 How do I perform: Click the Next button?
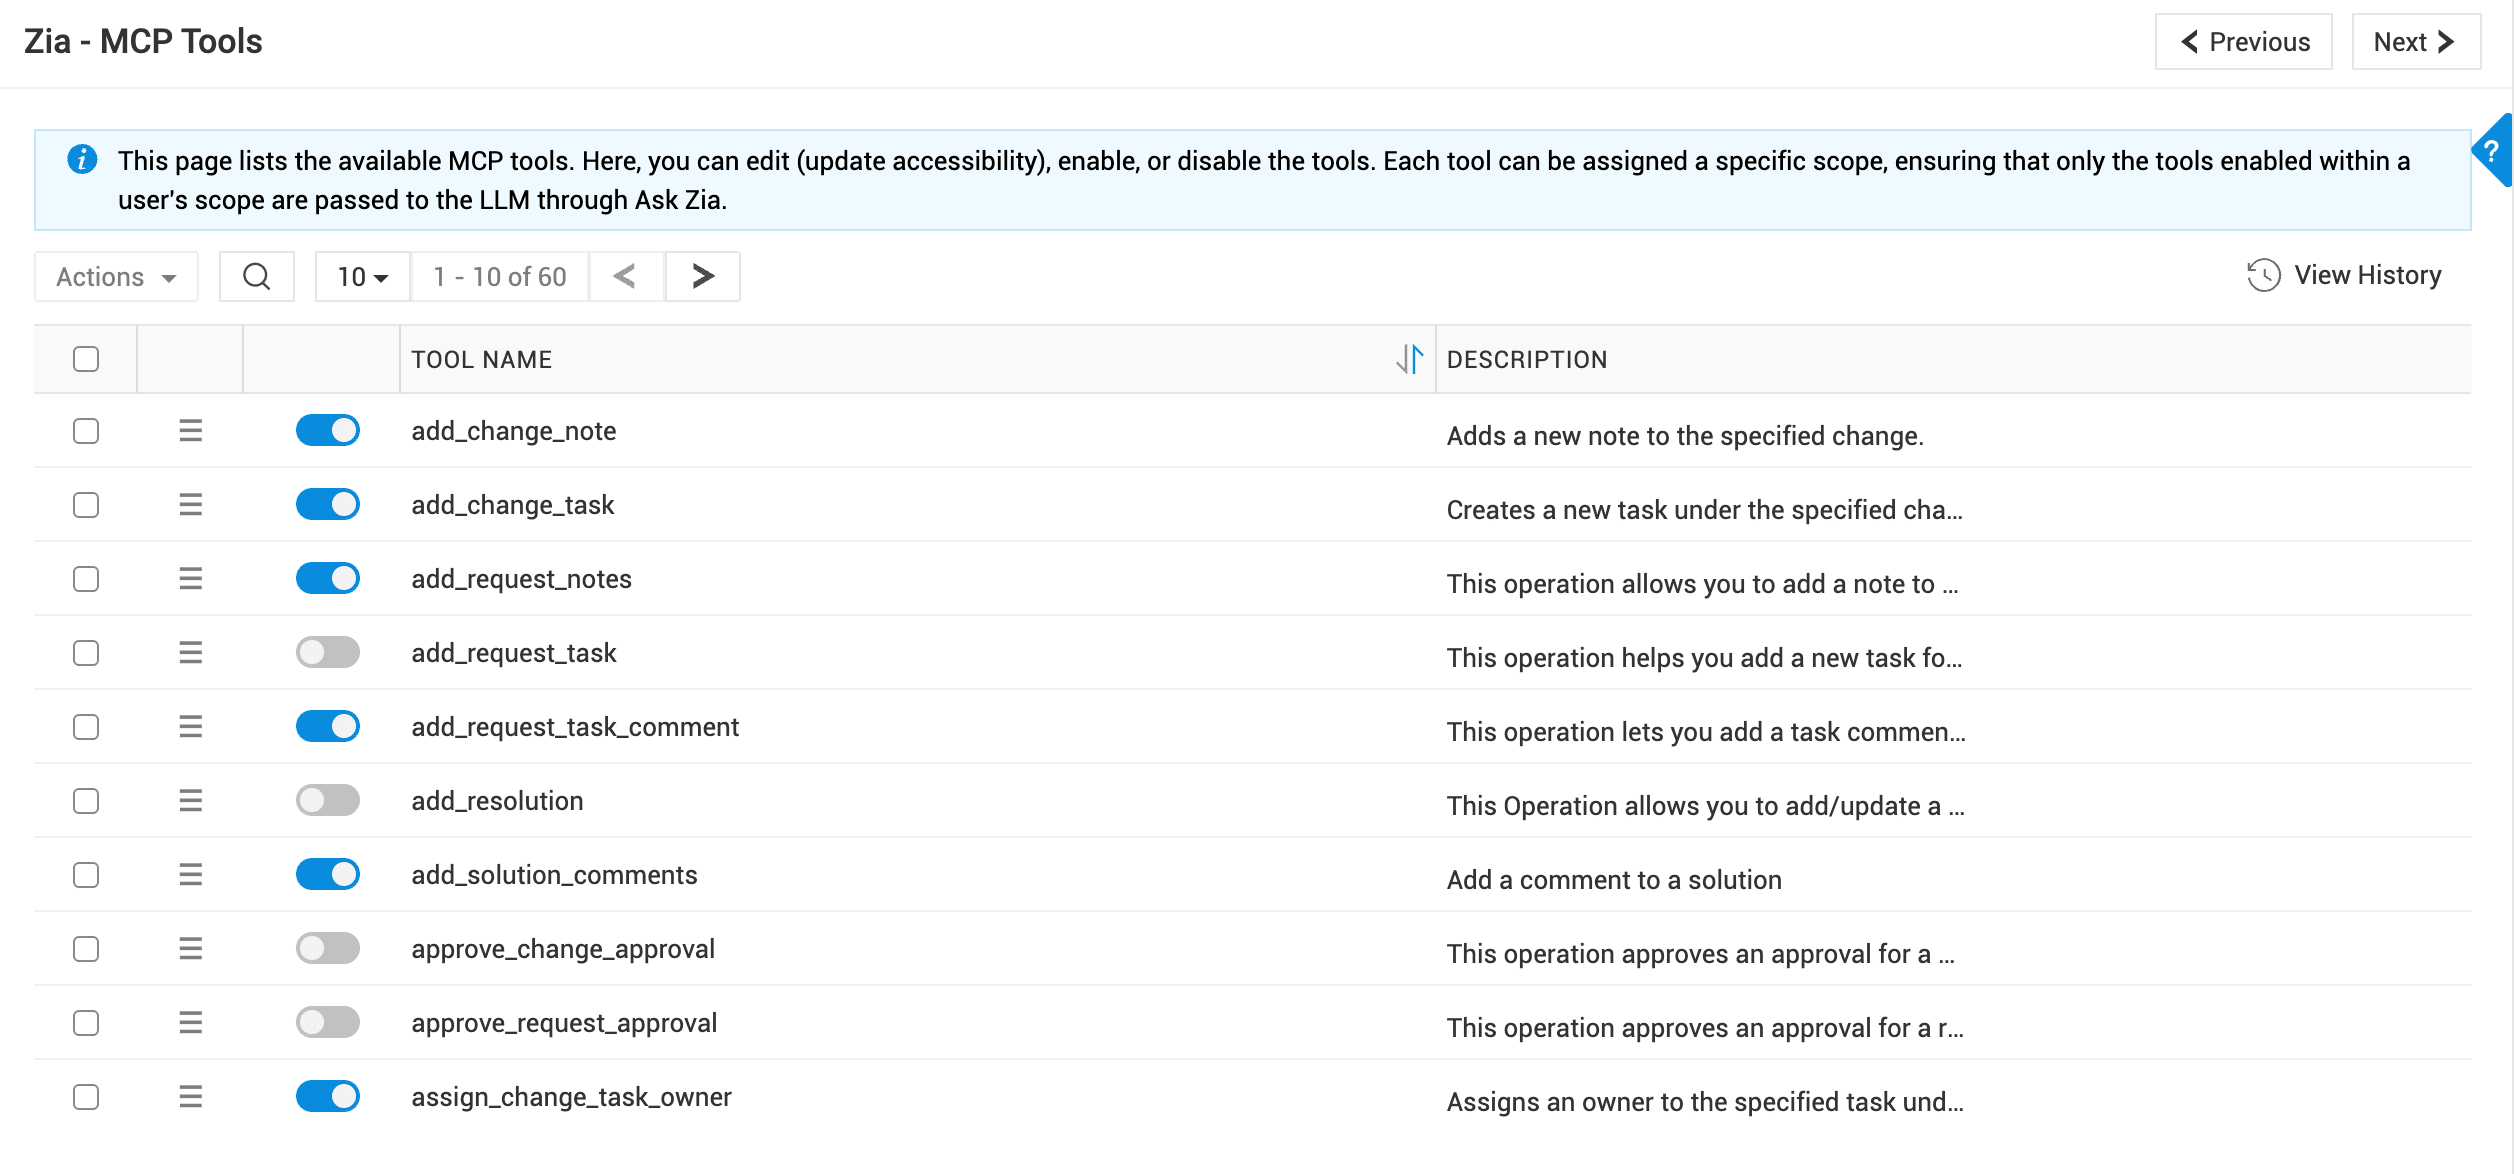pyautogui.click(x=2416, y=42)
